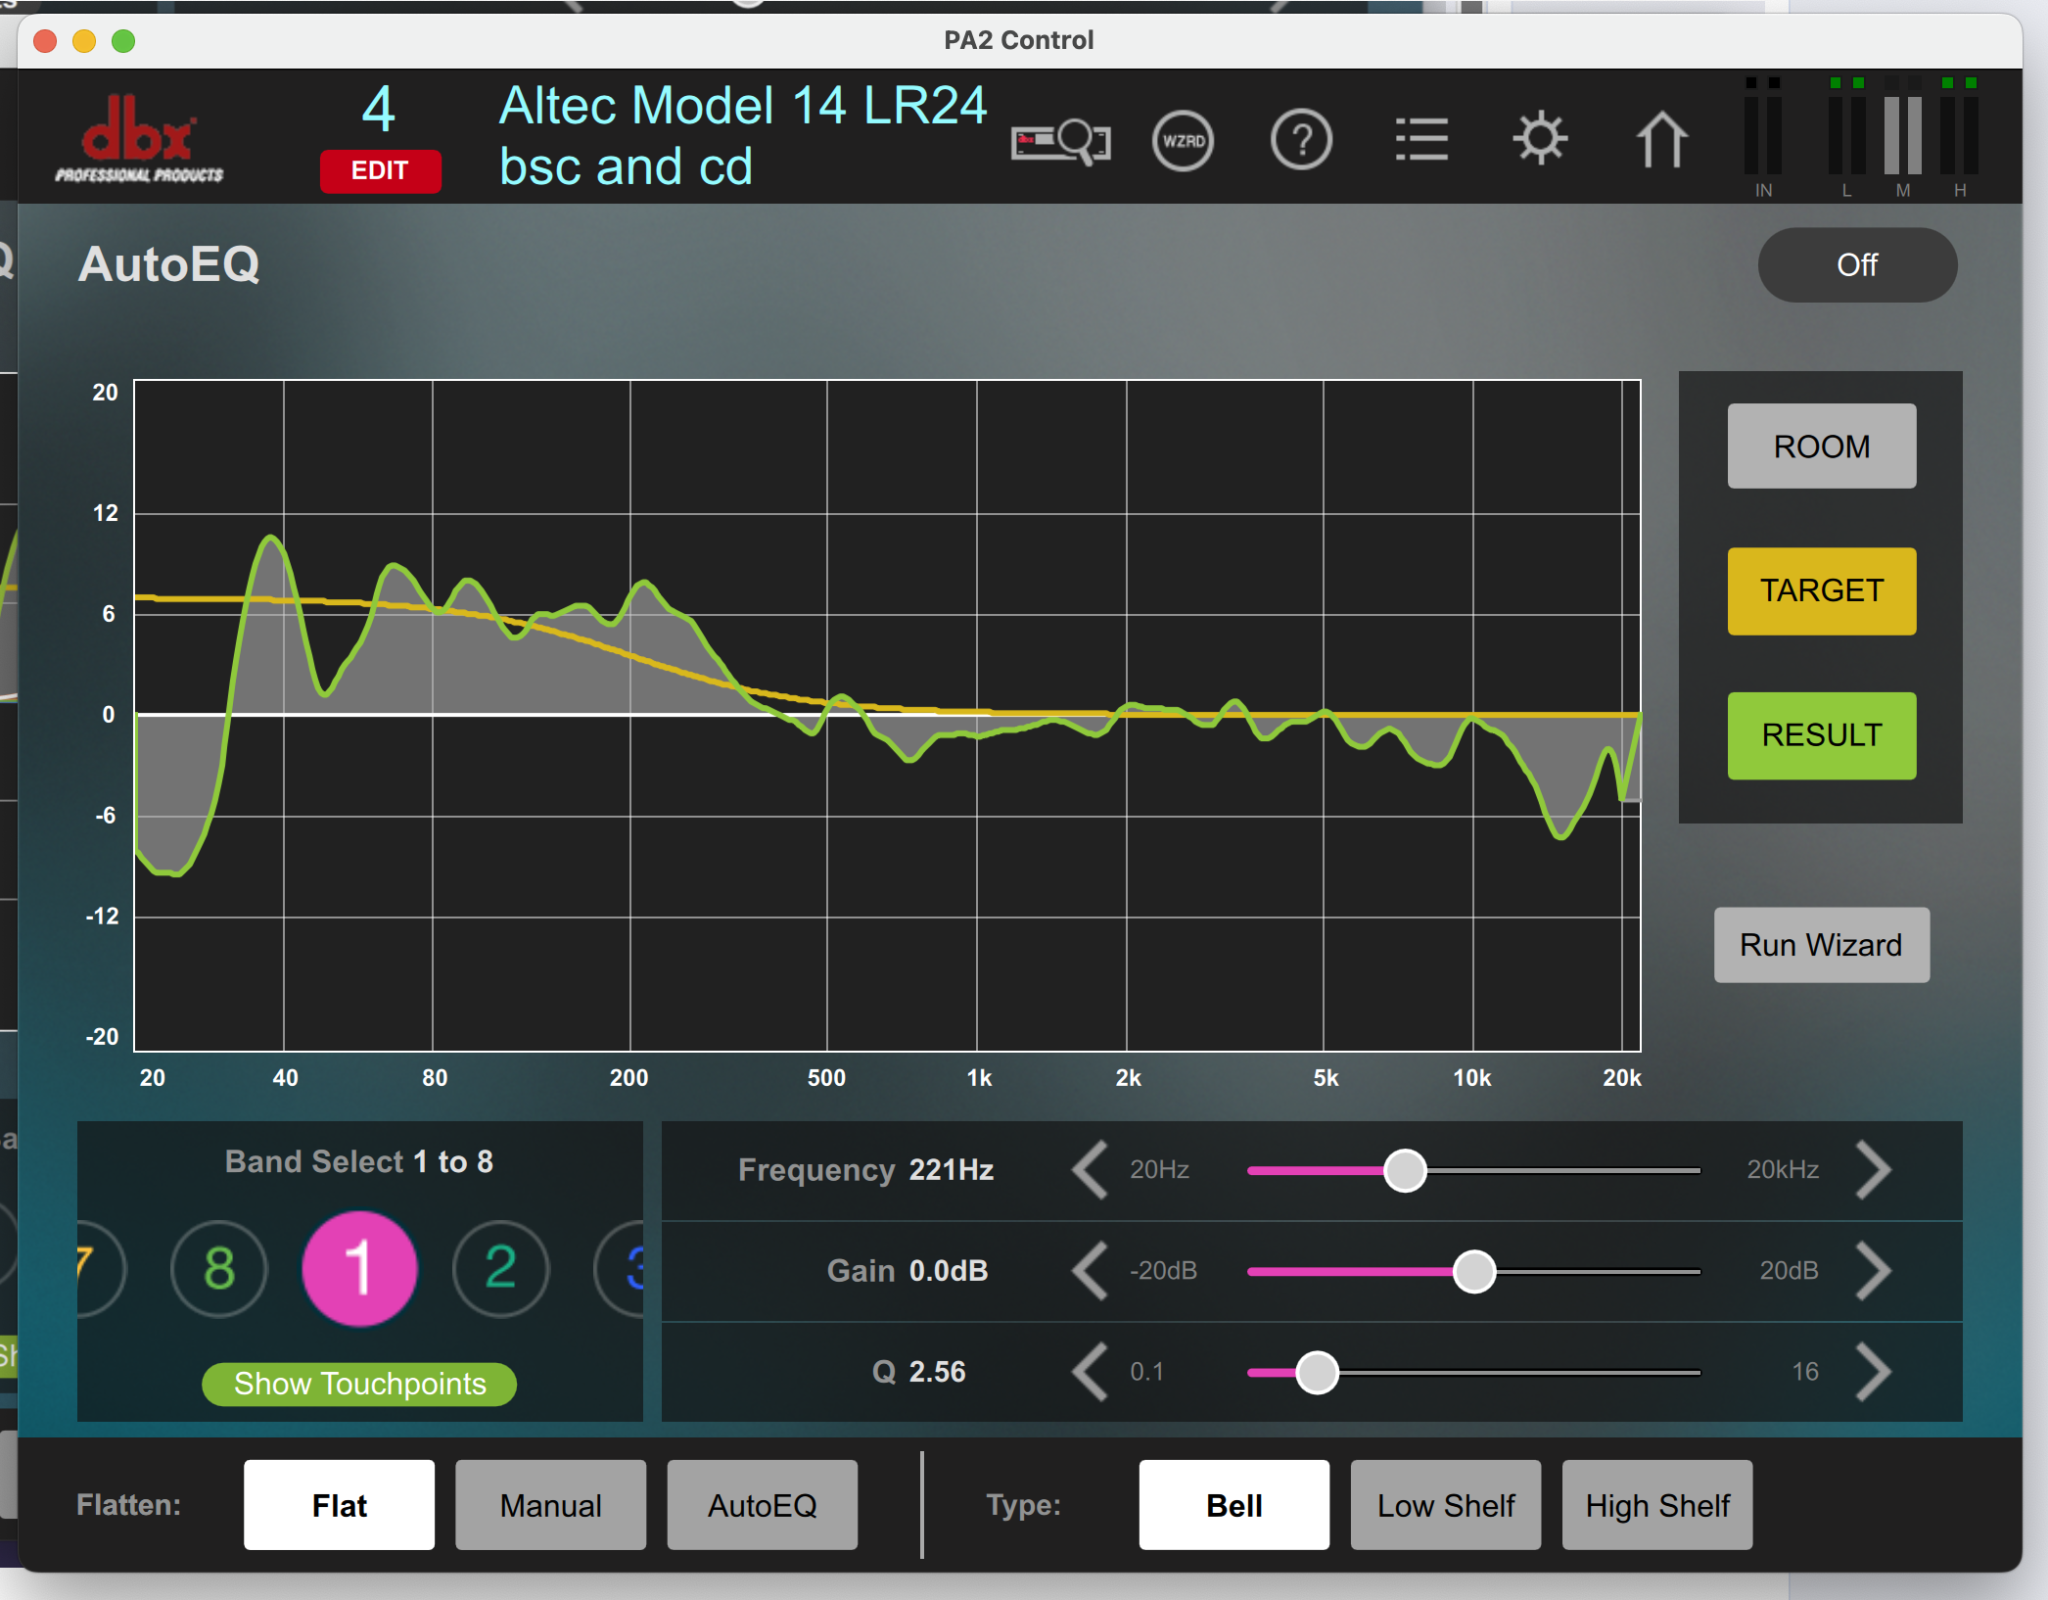The width and height of the screenshot is (2048, 1600).
Task: Toggle the TARGET curve display
Action: 1821,591
